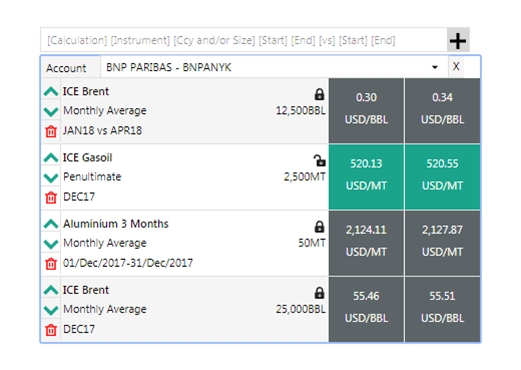This screenshot has width=521, height=370.
Task: Move the ICE Gasoil row down
Action: pos(51,178)
